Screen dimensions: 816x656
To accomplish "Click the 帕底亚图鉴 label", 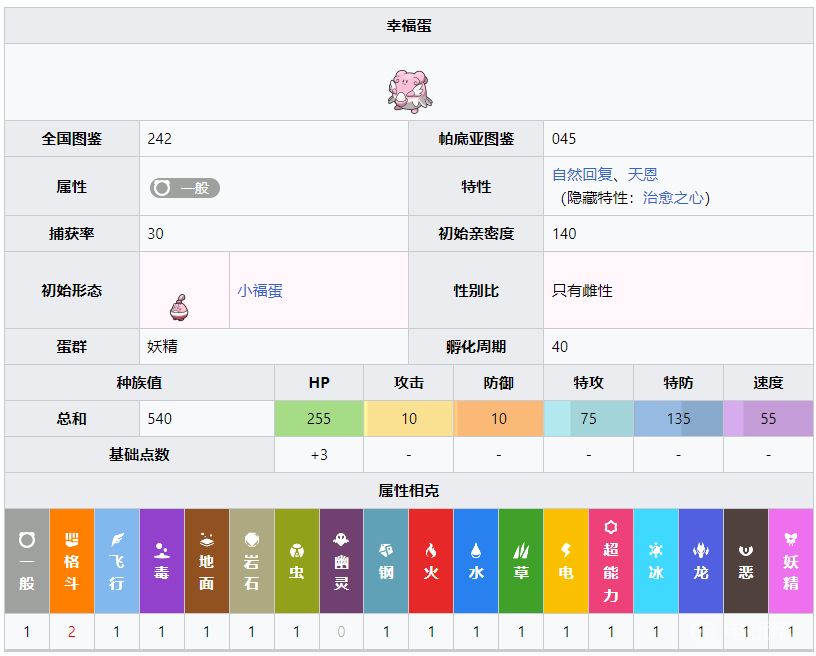I will point(476,138).
